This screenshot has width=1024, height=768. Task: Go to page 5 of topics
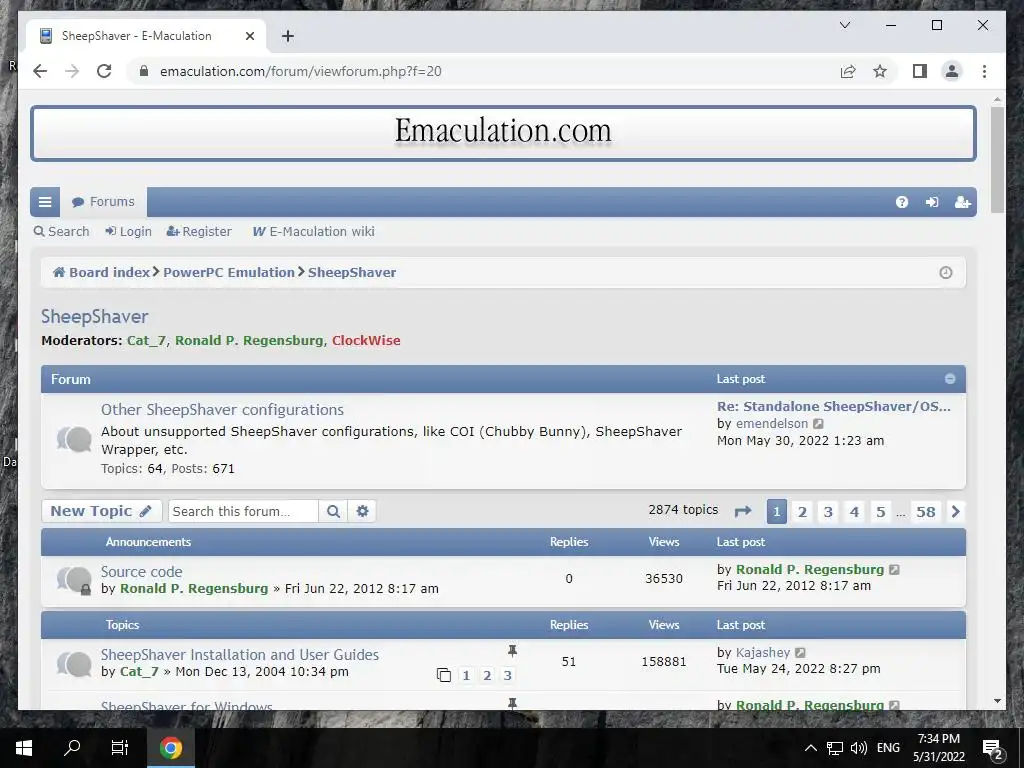pos(880,511)
